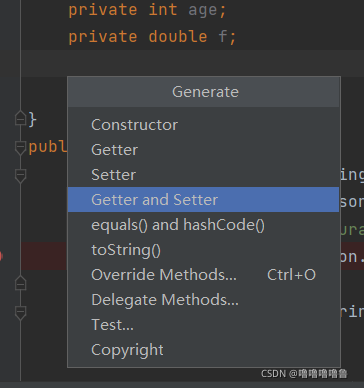Click the Generate popup title header
Viewport: 364px width, 388px height.
point(204,92)
